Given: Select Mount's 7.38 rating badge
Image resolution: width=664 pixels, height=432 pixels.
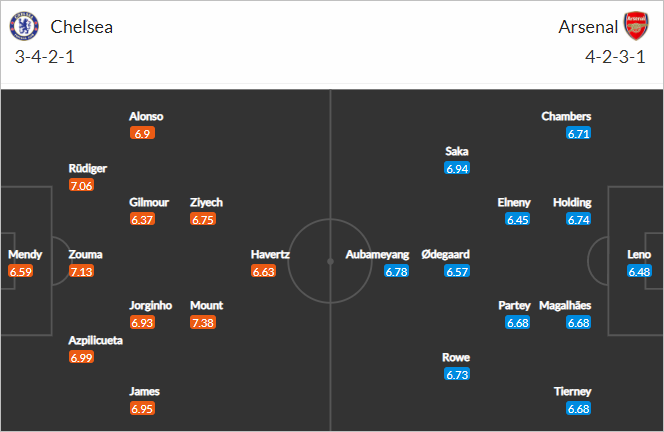Looking at the screenshot, I should [203, 323].
